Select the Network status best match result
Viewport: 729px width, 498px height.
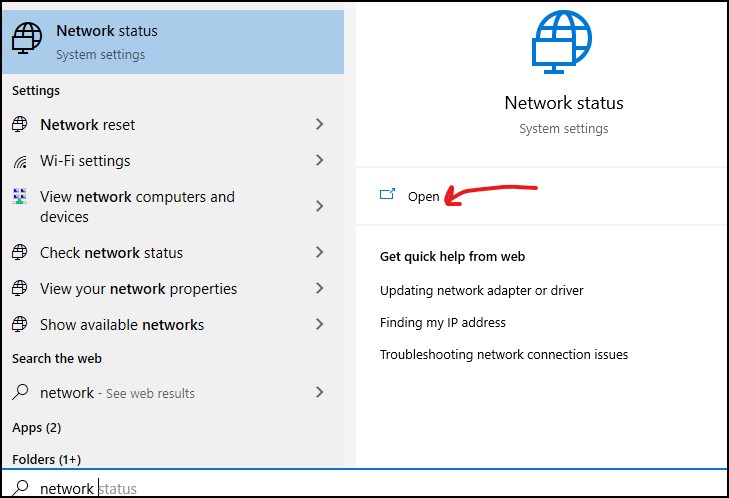tap(173, 42)
